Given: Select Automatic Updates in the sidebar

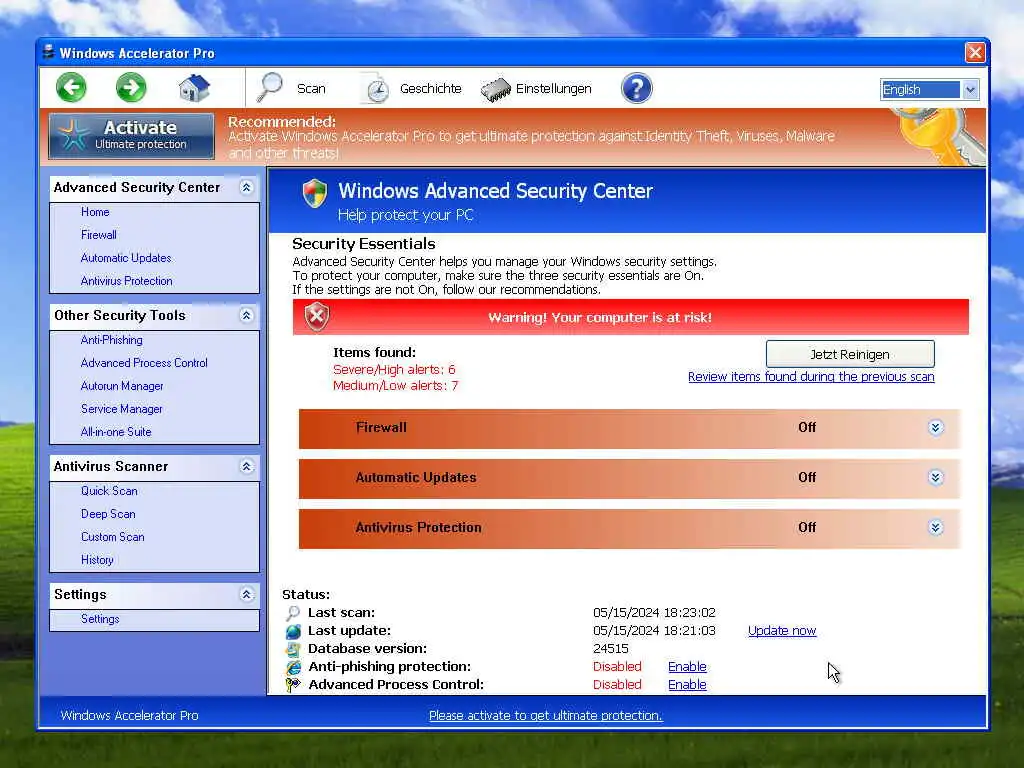Looking at the screenshot, I should coord(126,258).
